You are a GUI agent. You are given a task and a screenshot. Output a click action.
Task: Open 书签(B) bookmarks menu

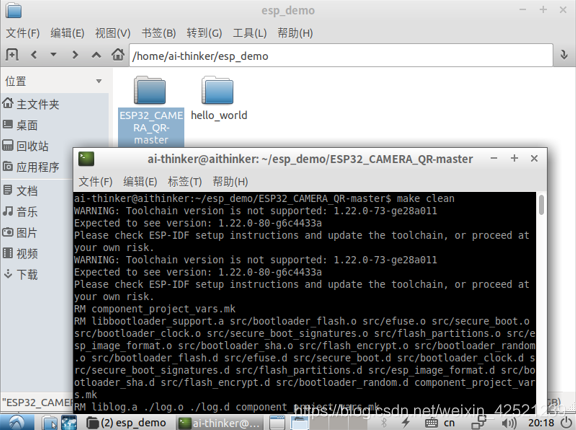pyautogui.click(x=159, y=33)
